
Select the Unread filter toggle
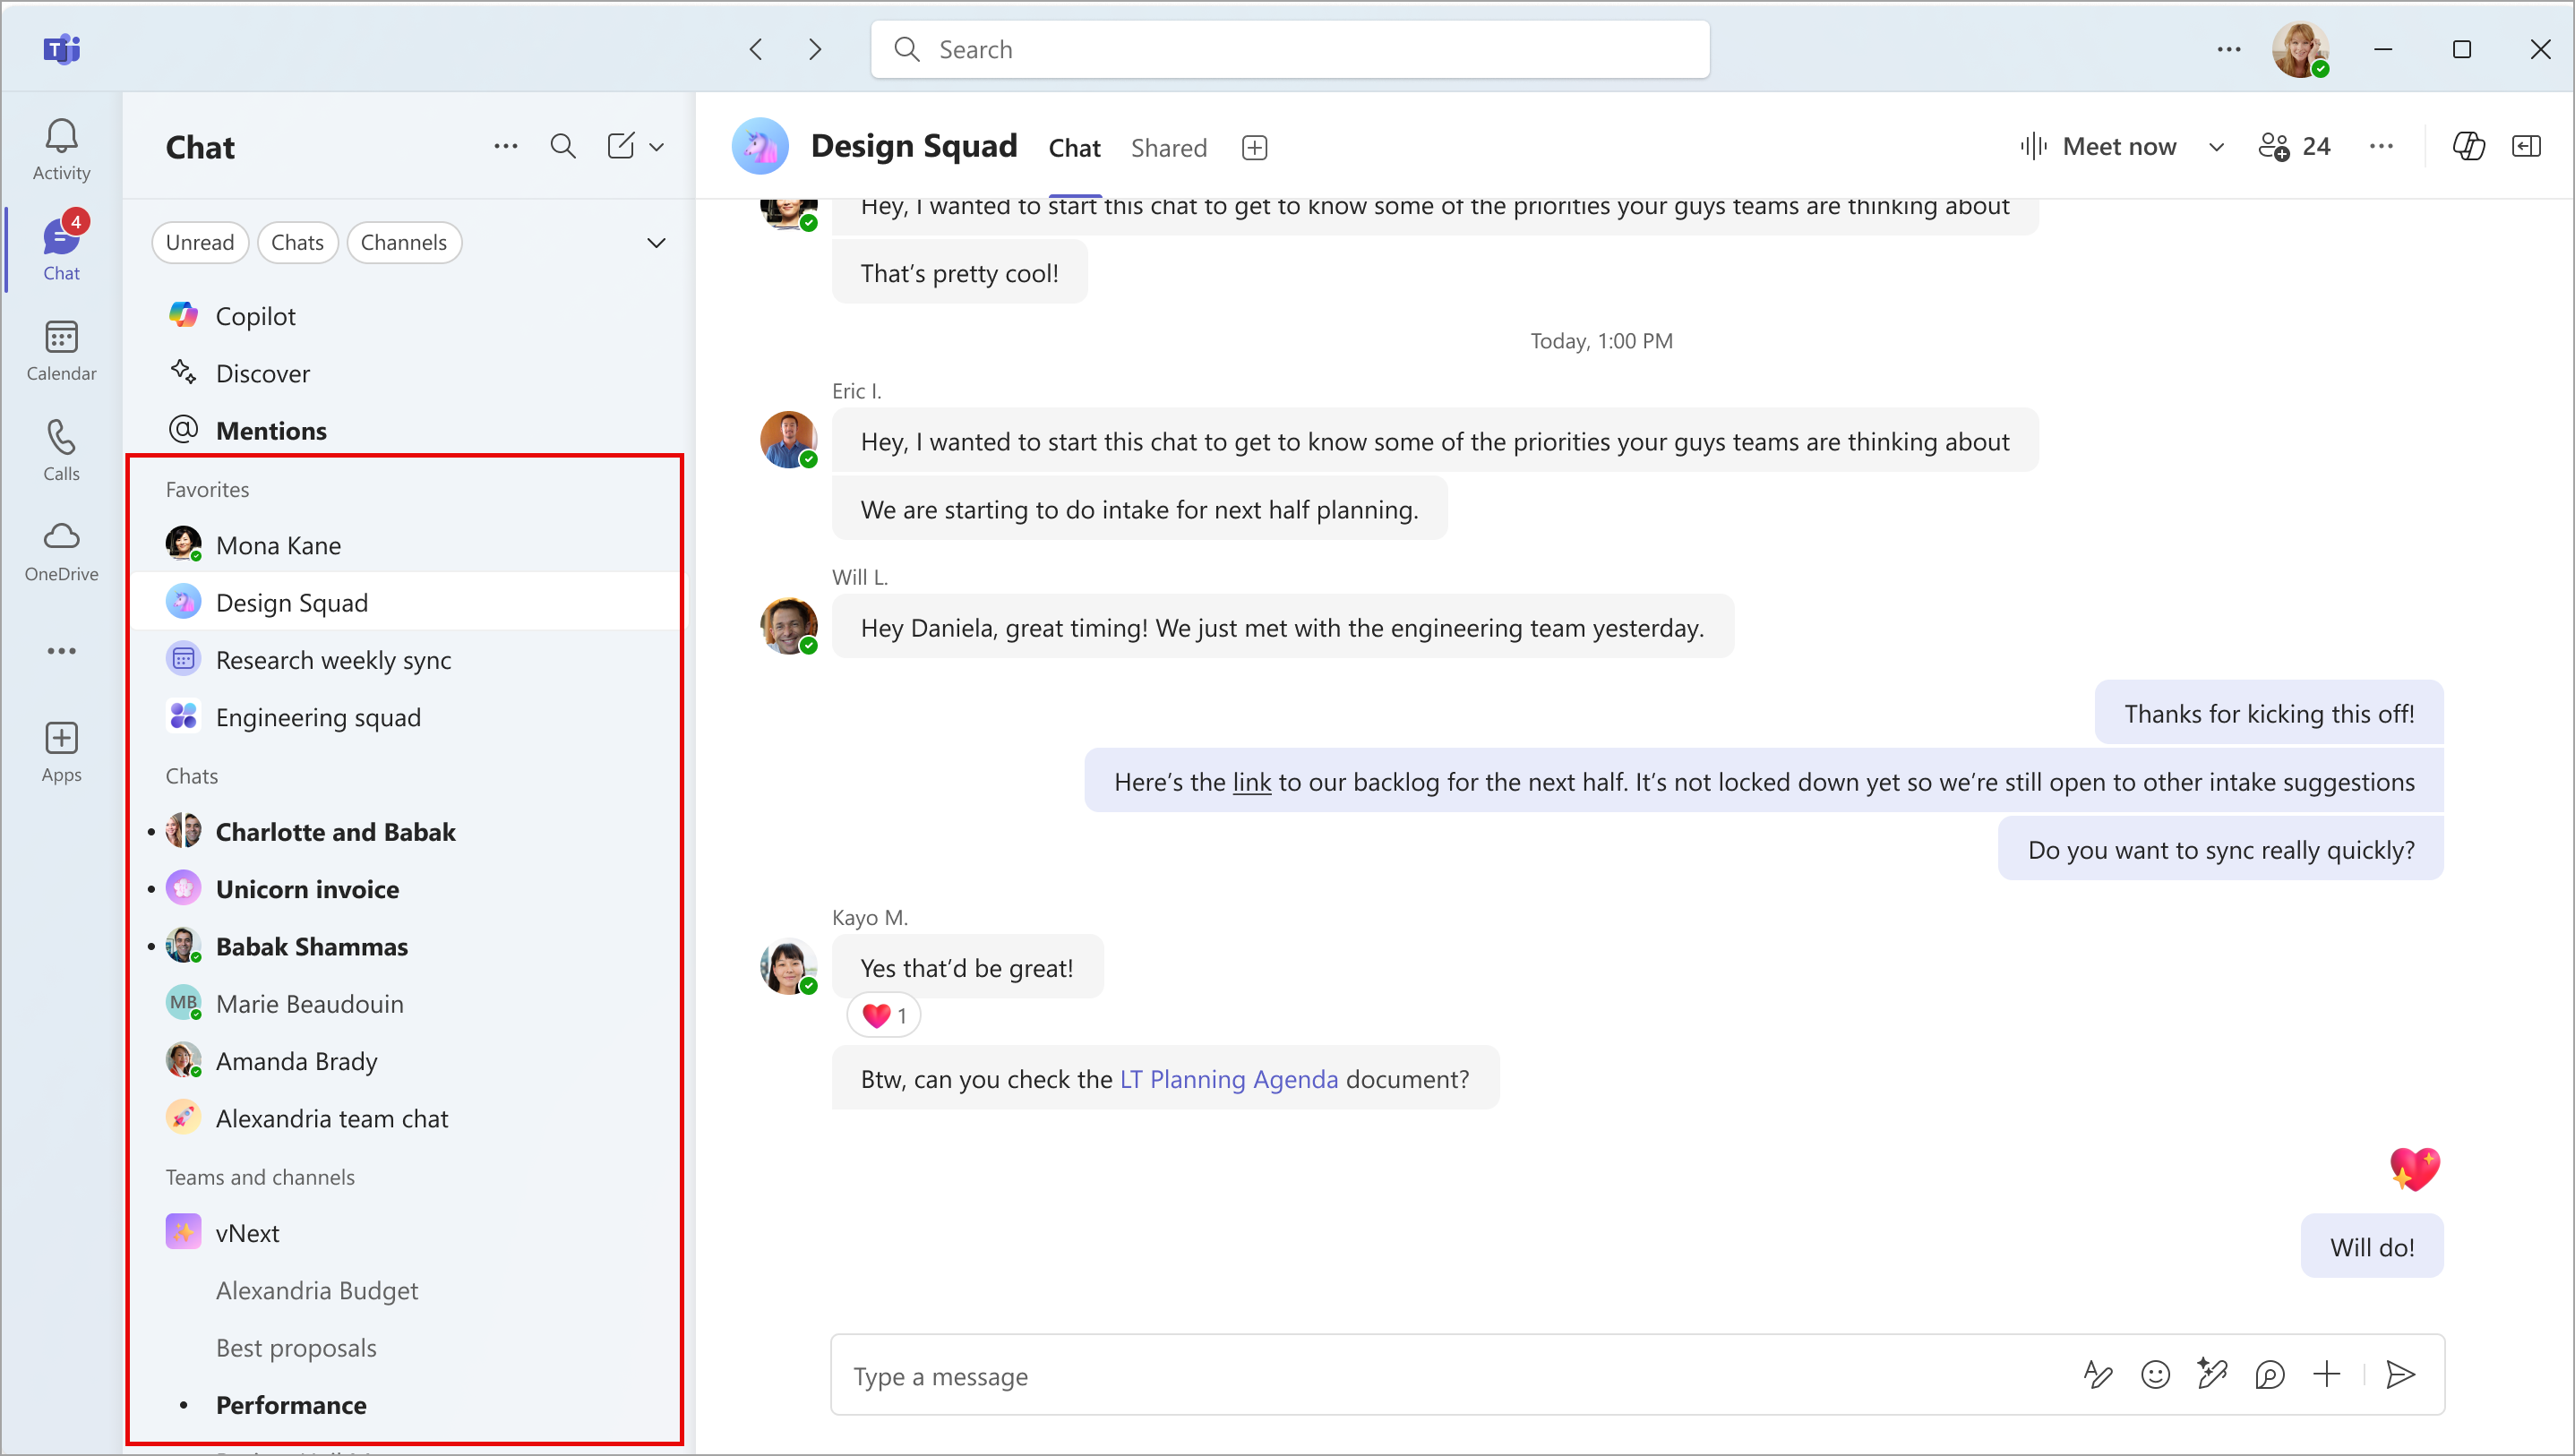point(196,241)
